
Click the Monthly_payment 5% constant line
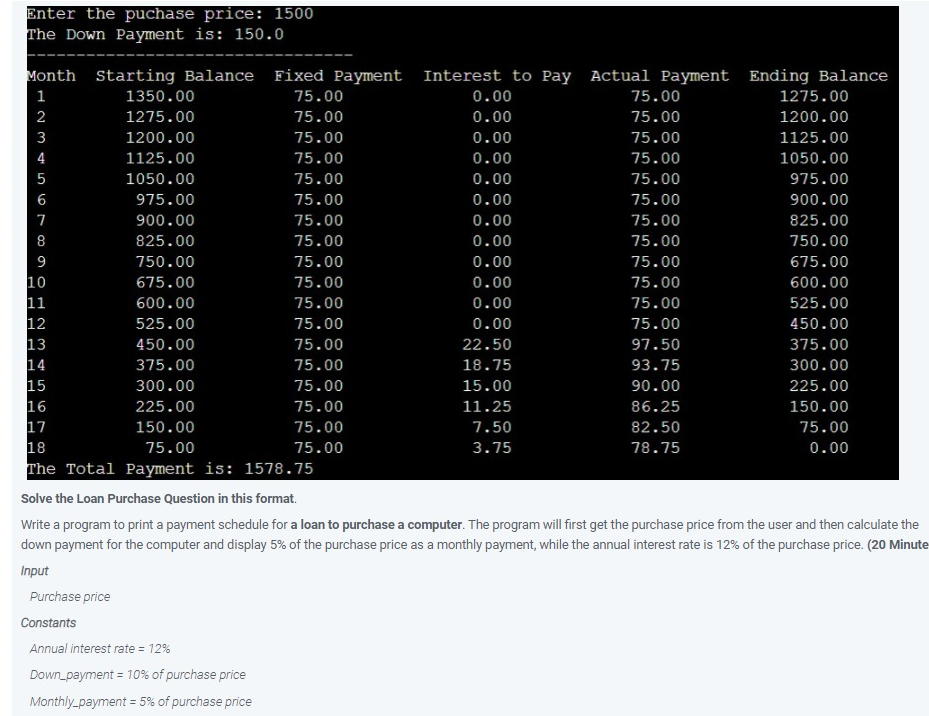139,701
